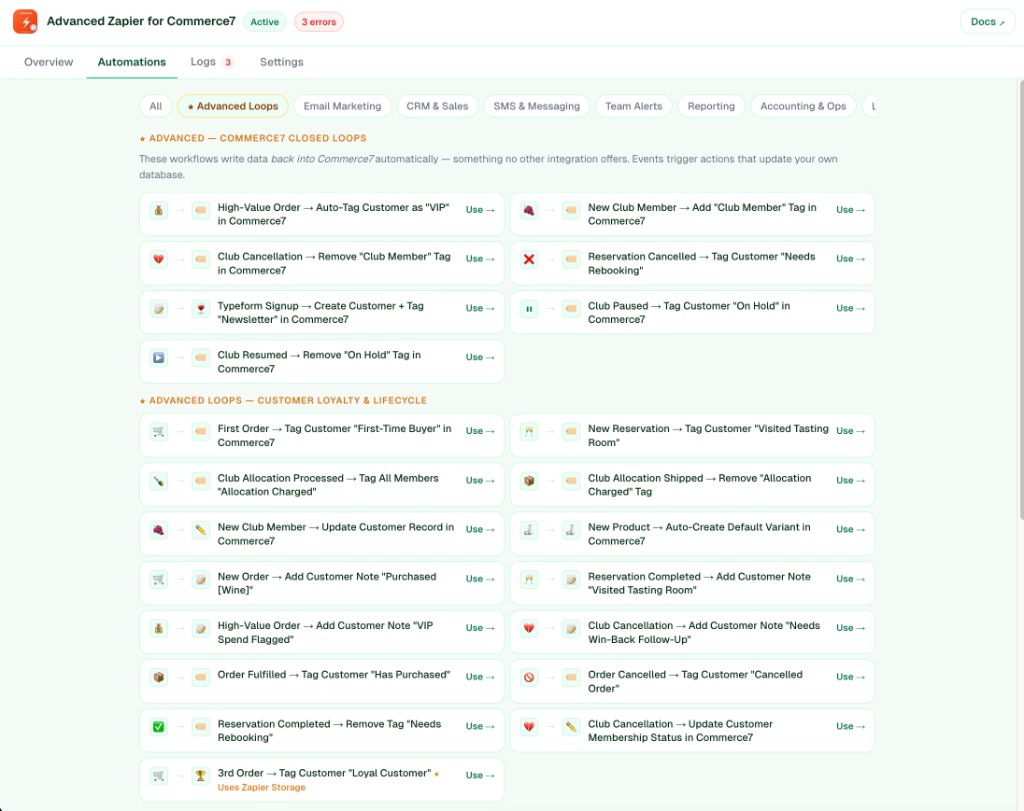This screenshot has height=811, width=1024.
Task: Filter by Reporting category
Action: (711, 106)
